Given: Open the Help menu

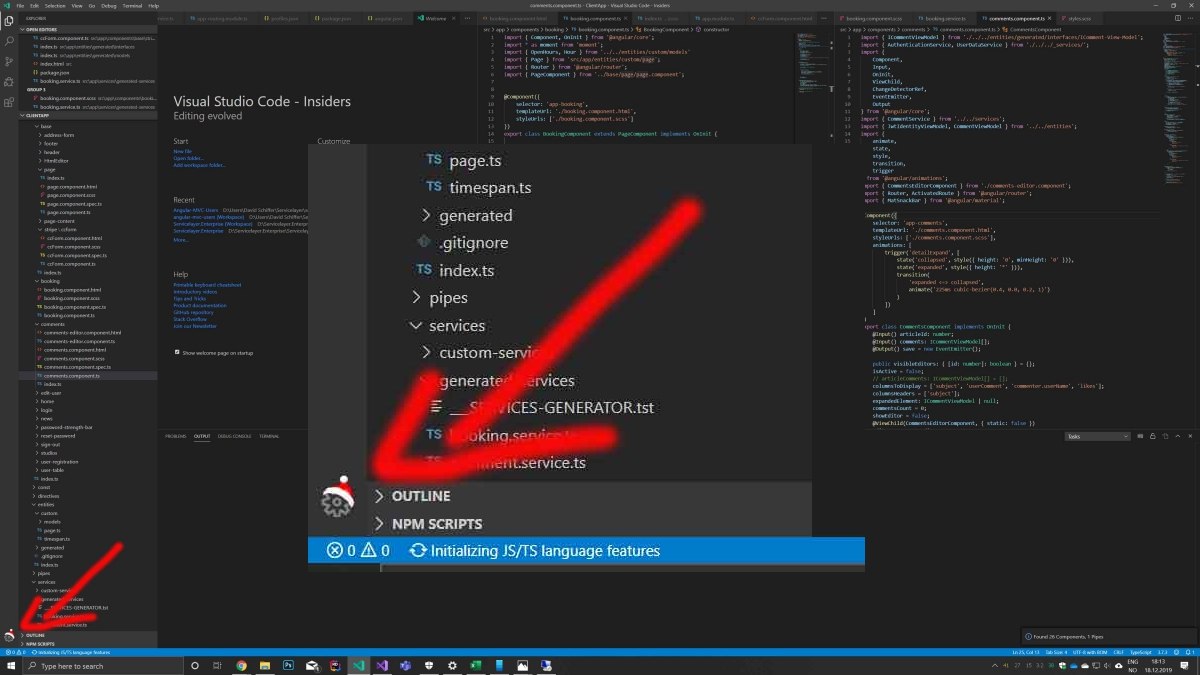Looking at the screenshot, I should [153, 6].
